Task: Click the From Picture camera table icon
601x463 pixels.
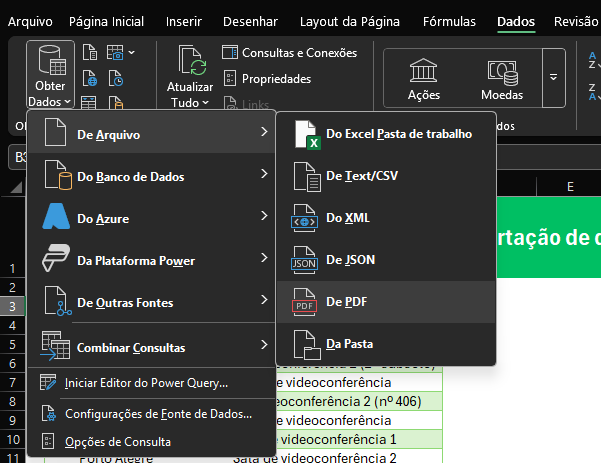Action: [115, 52]
